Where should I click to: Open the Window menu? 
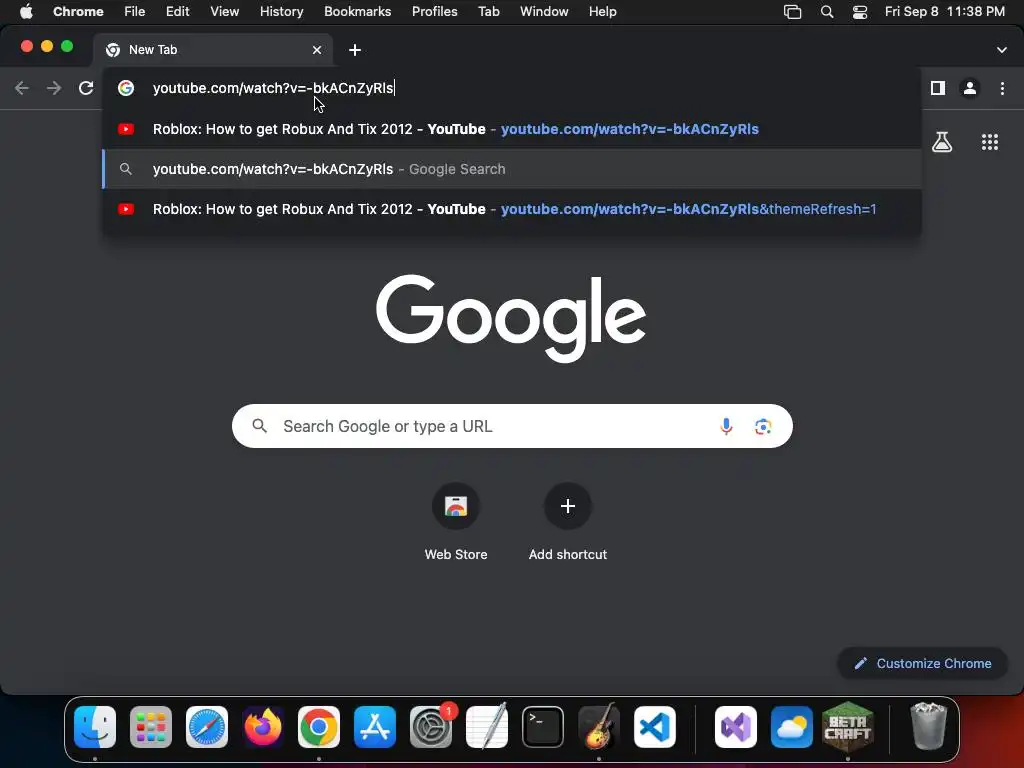click(544, 11)
